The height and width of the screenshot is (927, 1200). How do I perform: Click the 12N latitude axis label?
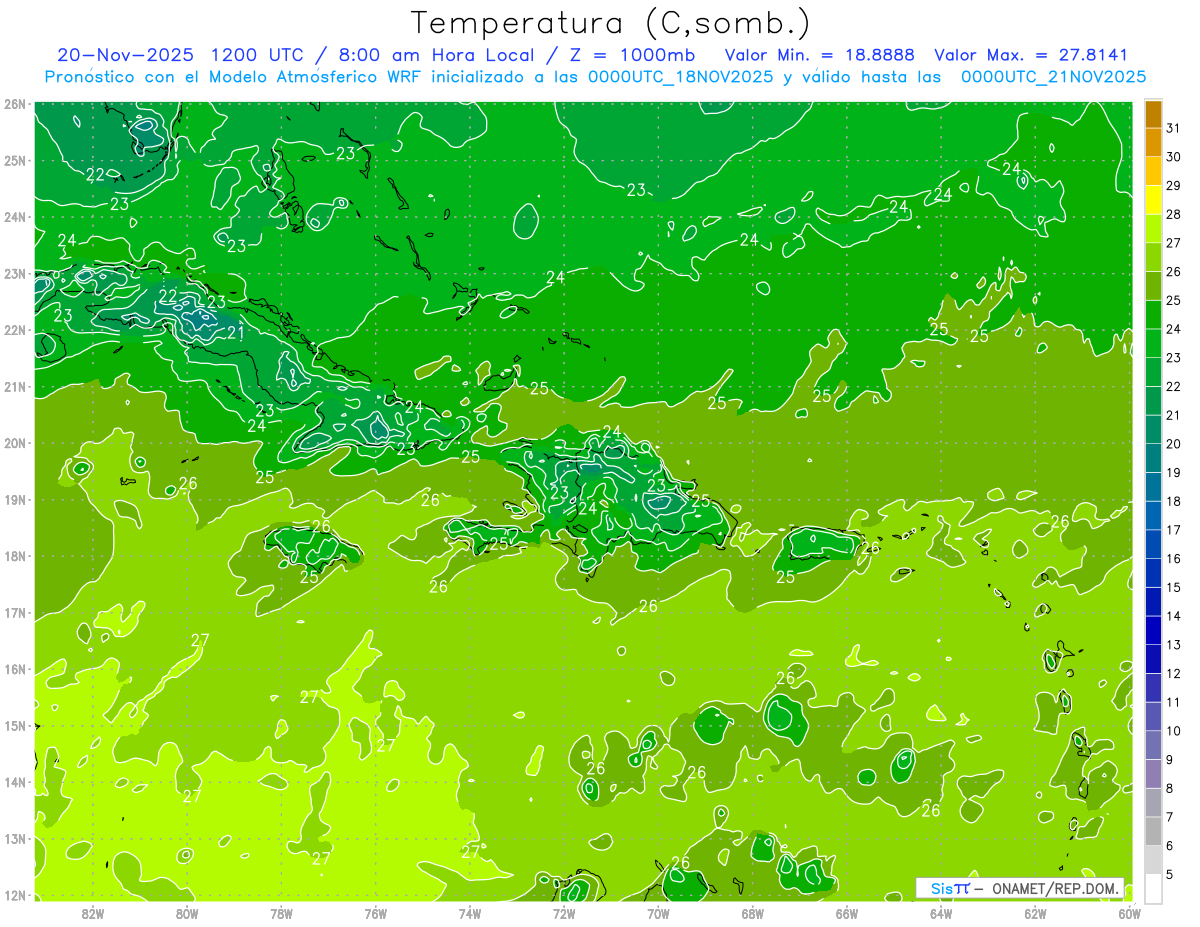click(x=15, y=895)
